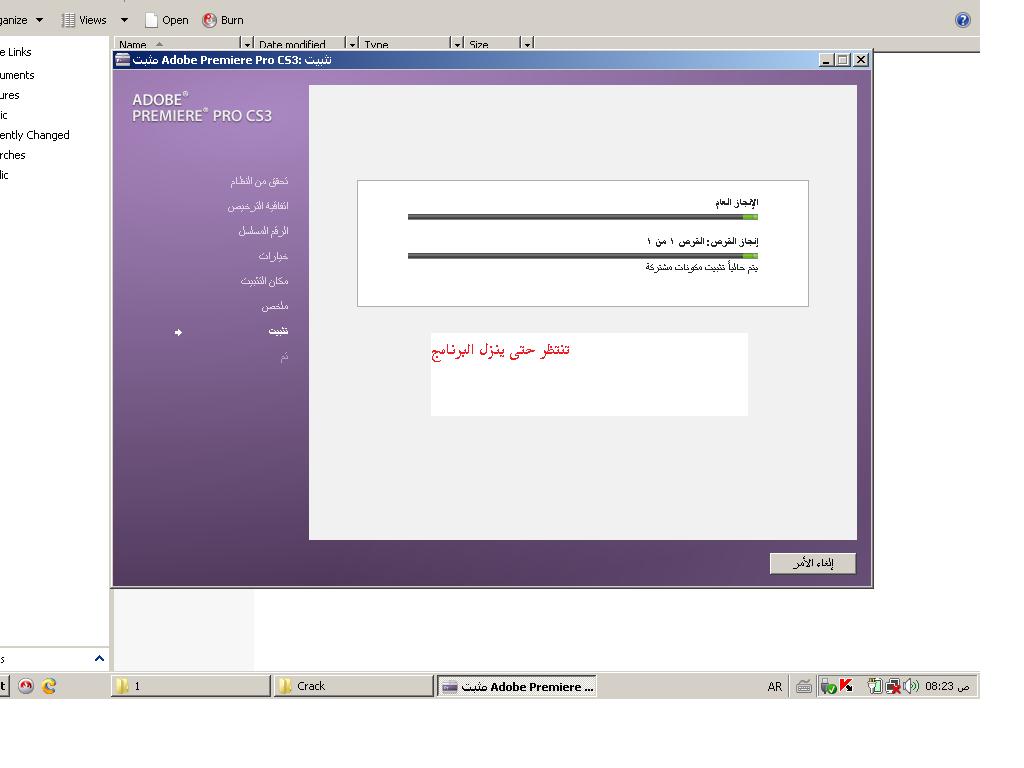Click the on-screen keyboard tray icon
Viewport: 1024px width, 768px height.
pos(803,686)
